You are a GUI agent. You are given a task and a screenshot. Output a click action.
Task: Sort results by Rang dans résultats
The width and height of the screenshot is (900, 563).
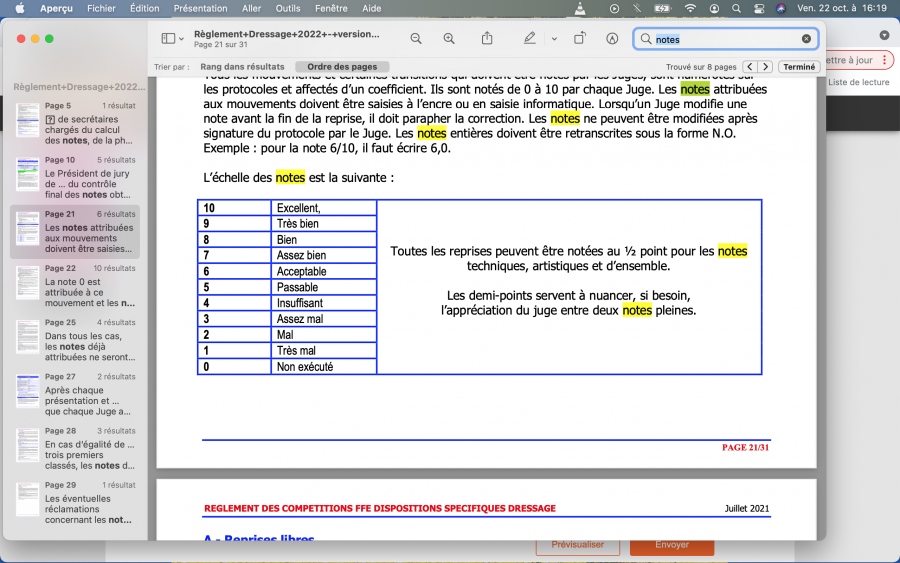click(x=242, y=67)
